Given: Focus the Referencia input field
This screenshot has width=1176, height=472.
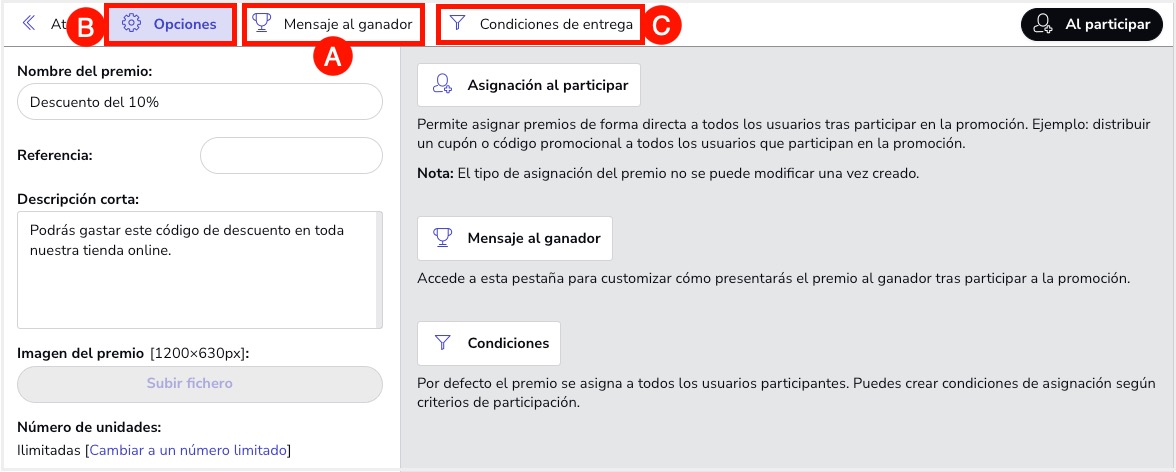Looking at the screenshot, I should click(x=291, y=156).
